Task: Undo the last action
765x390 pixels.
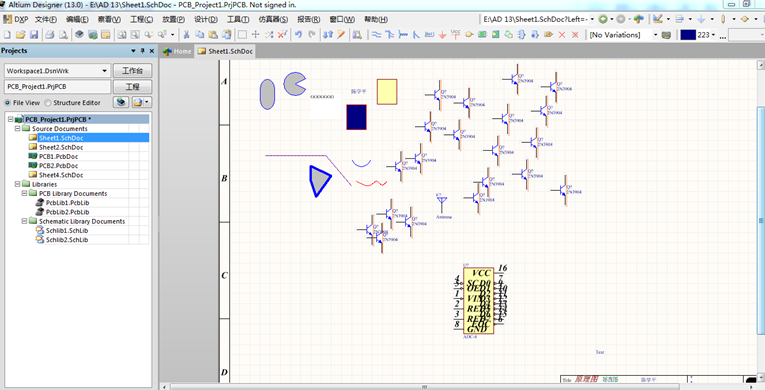Action: tap(298, 35)
